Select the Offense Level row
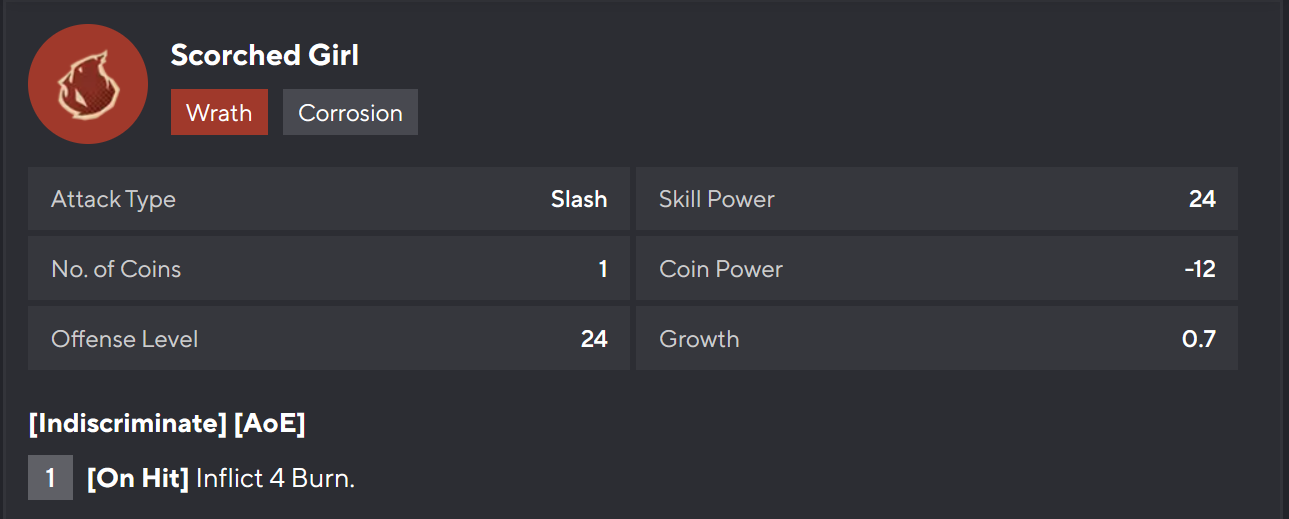1289x519 pixels. tap(328, 339)
